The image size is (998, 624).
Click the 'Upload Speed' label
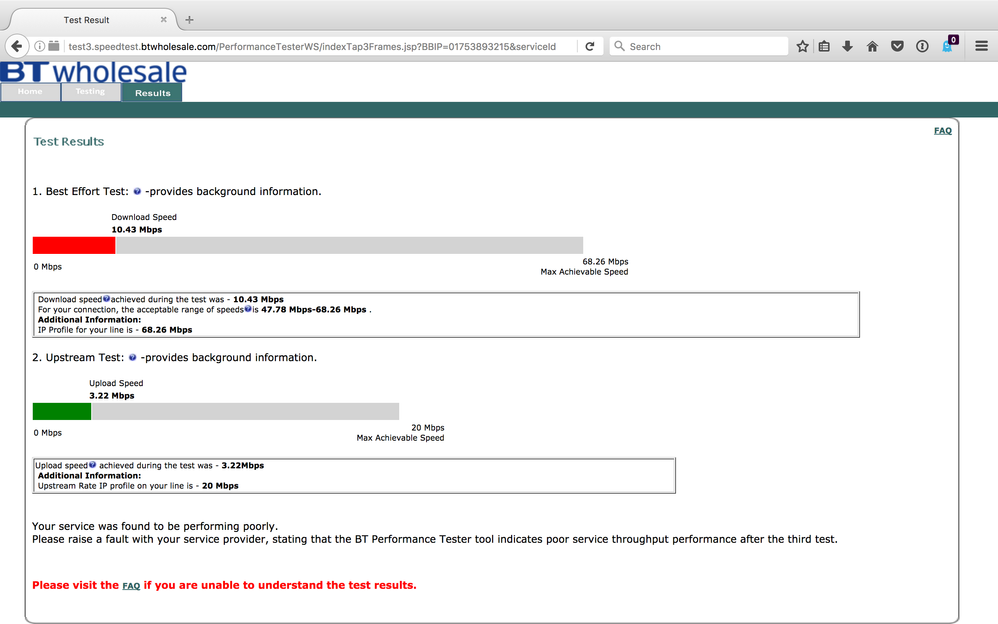click(x=116, y=383)
